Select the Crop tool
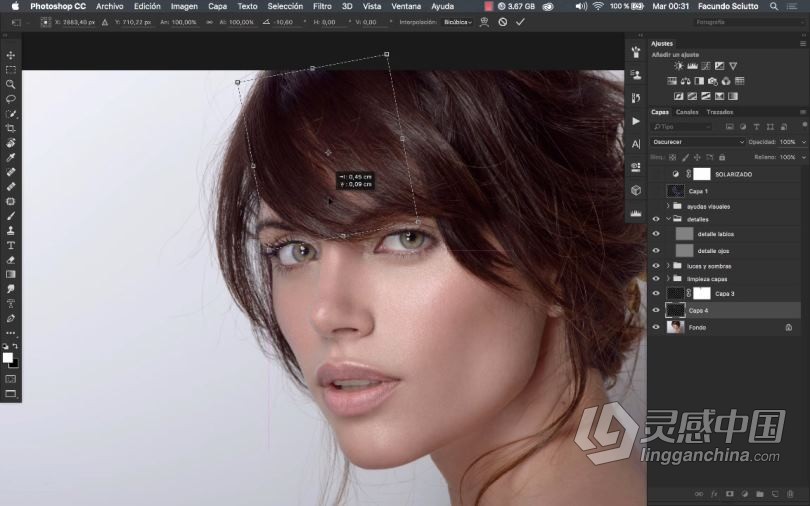 (x=10, y=128)
